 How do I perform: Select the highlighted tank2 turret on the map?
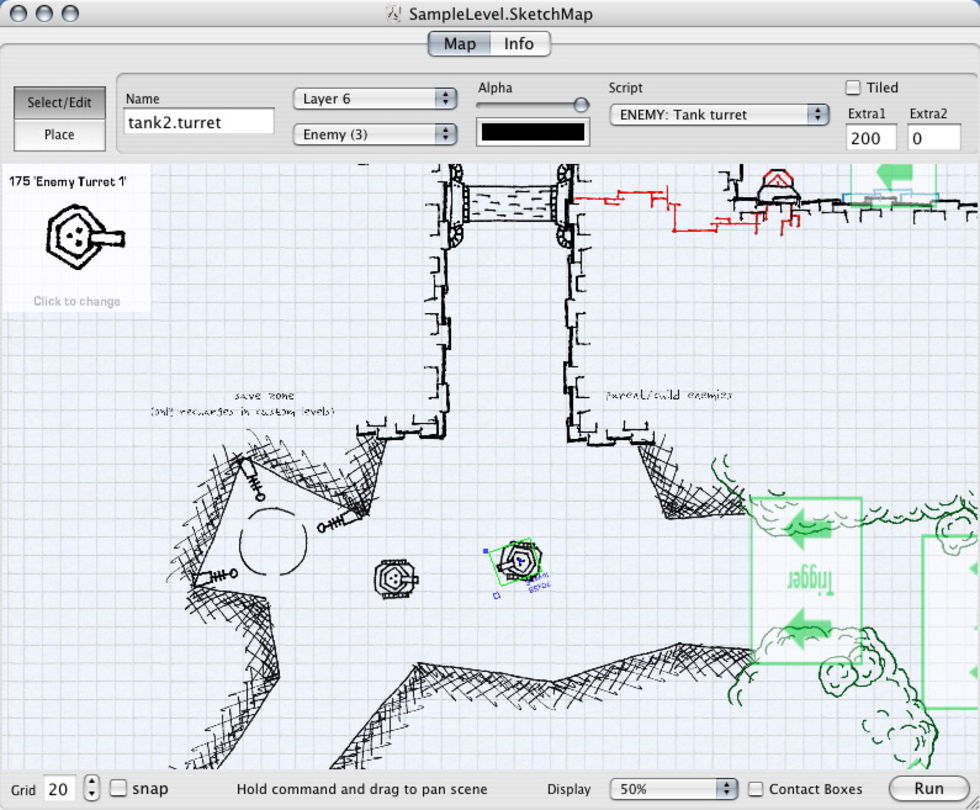tap(519, 563)
